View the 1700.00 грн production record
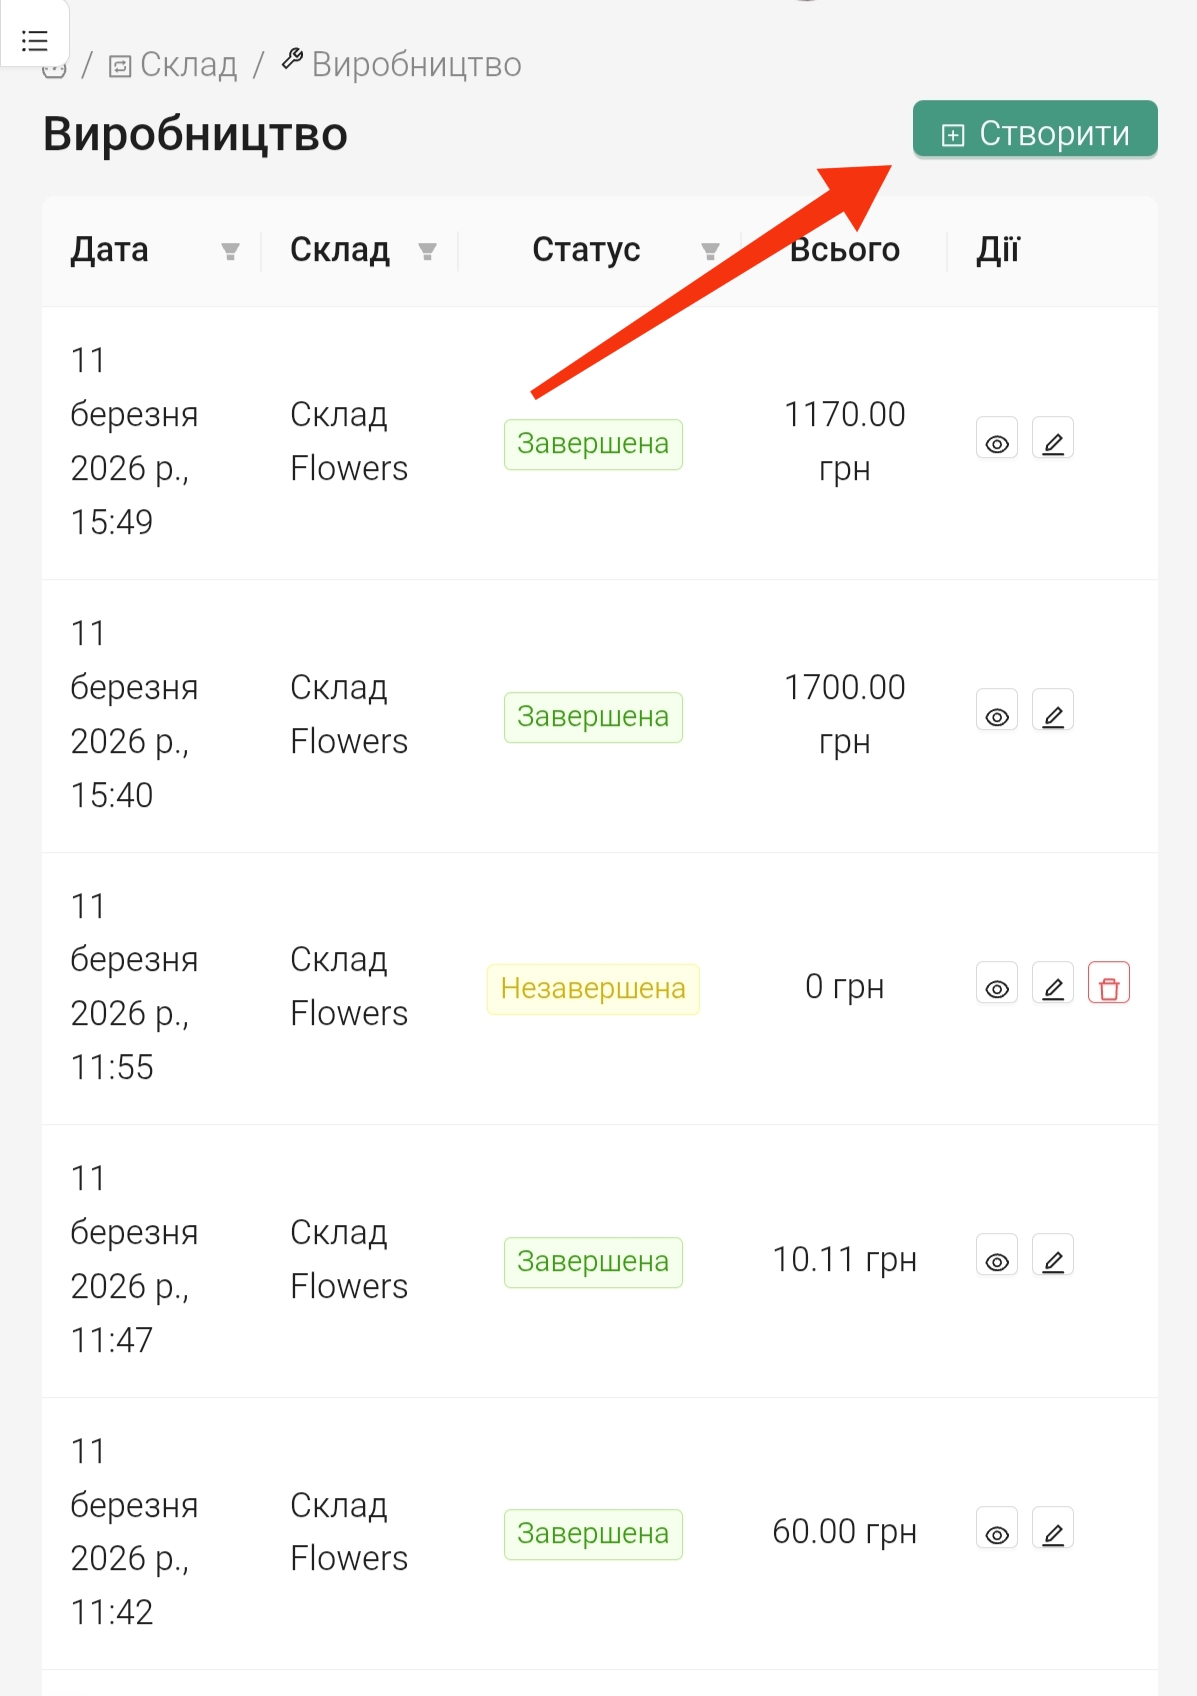The height and width of the screenshot is (1696, 1197). coord(997,713)
